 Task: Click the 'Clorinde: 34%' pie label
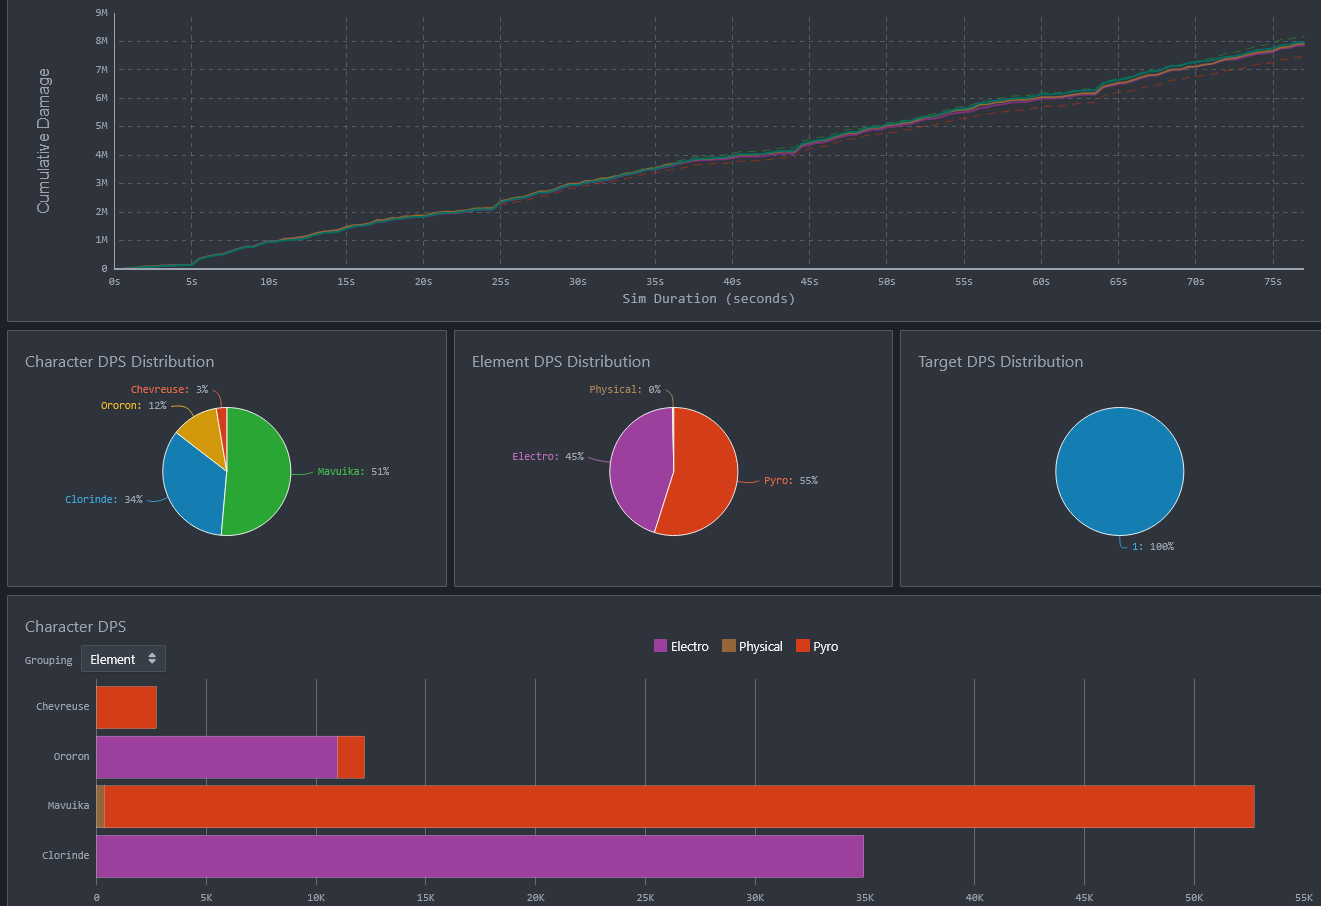104,499
